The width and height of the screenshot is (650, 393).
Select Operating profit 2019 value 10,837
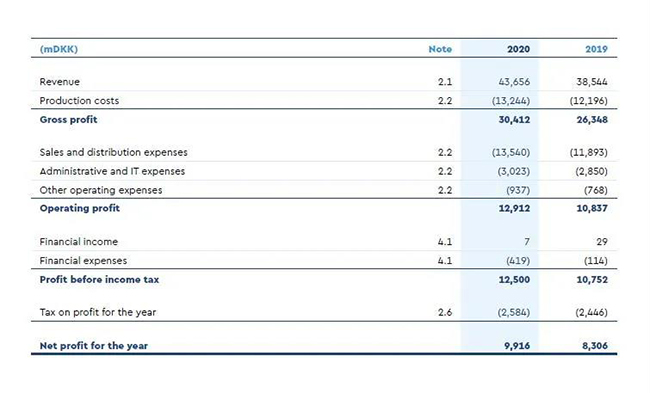coord(592,208)
